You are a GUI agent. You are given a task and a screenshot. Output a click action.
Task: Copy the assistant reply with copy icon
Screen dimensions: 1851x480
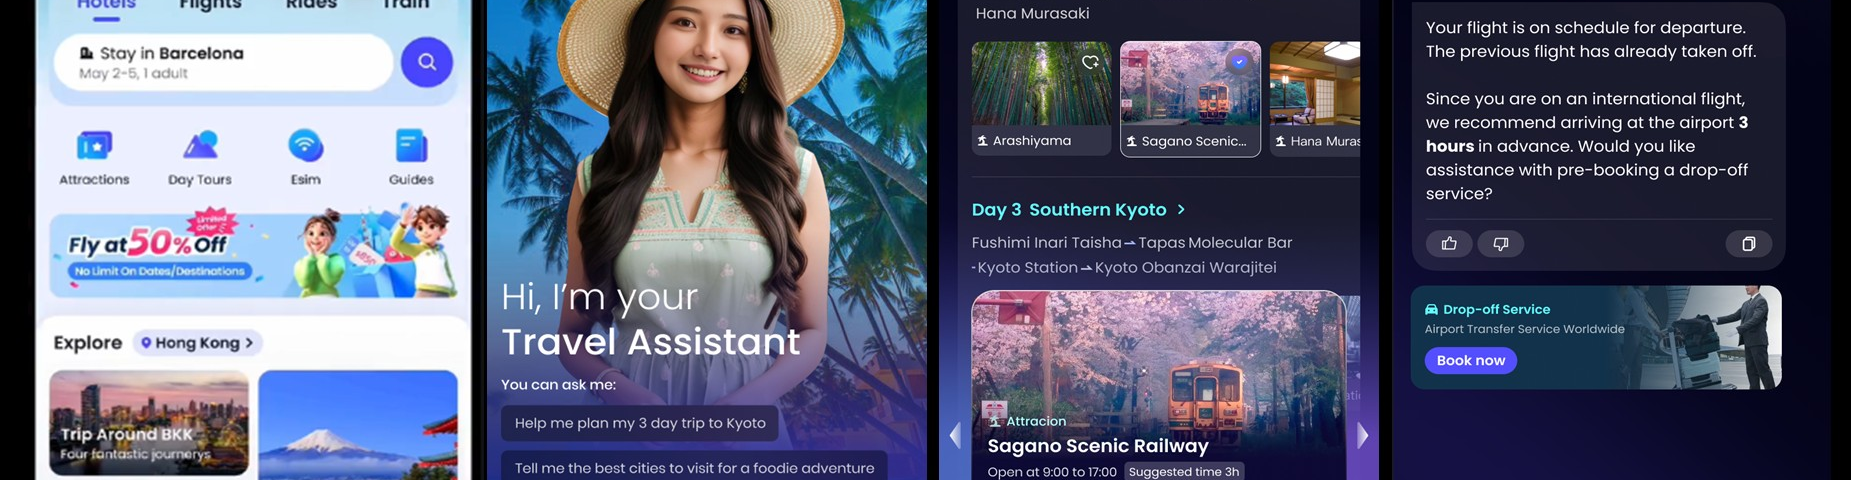(1749, 243)
